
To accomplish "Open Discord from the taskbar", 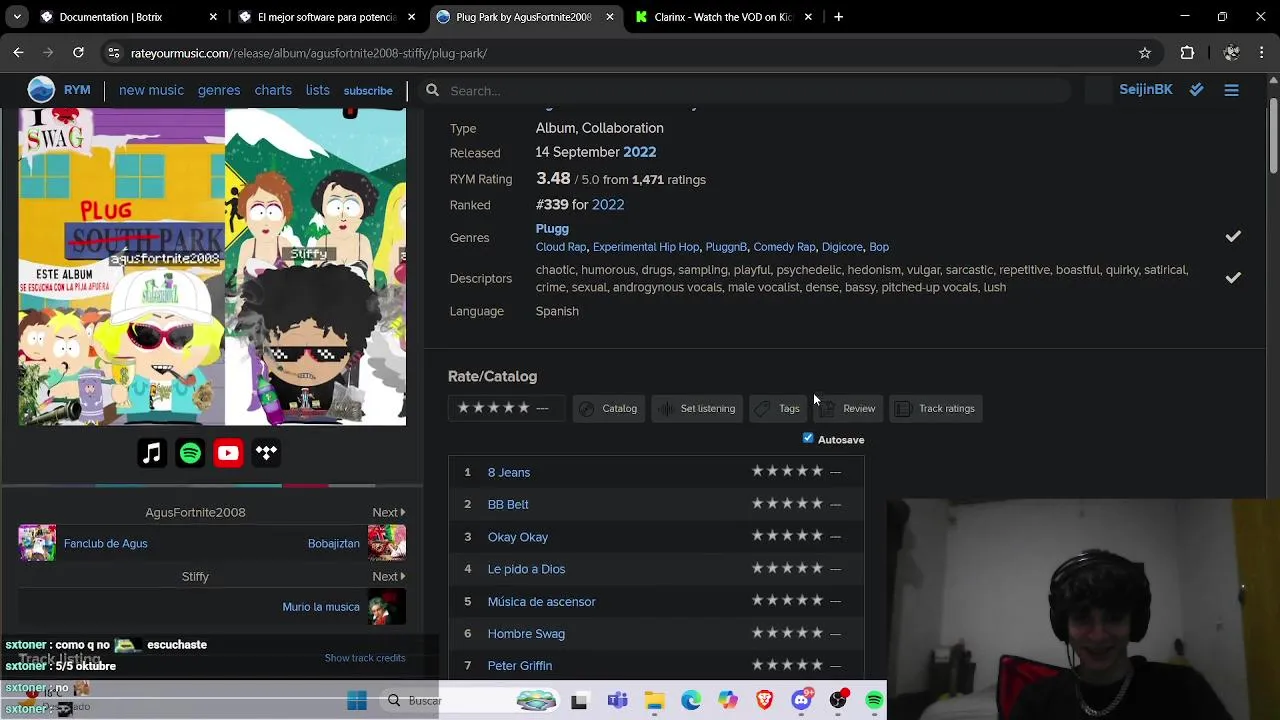I will click(801, 701).
